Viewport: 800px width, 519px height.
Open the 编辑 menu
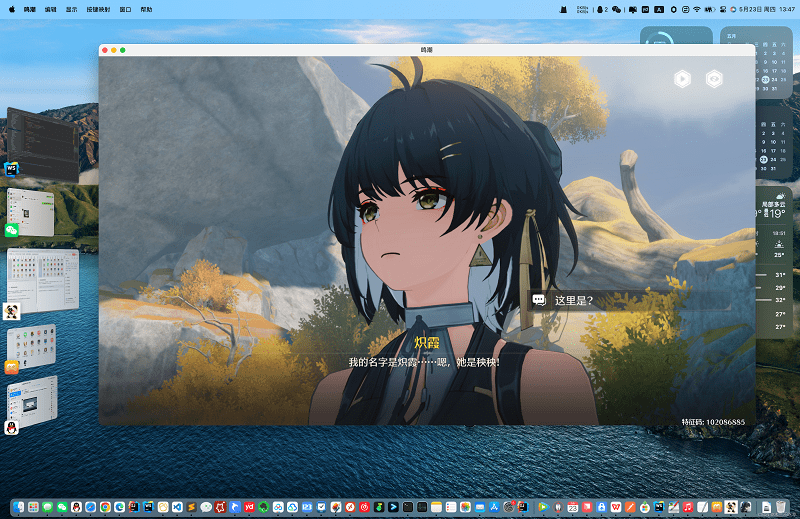50,7
